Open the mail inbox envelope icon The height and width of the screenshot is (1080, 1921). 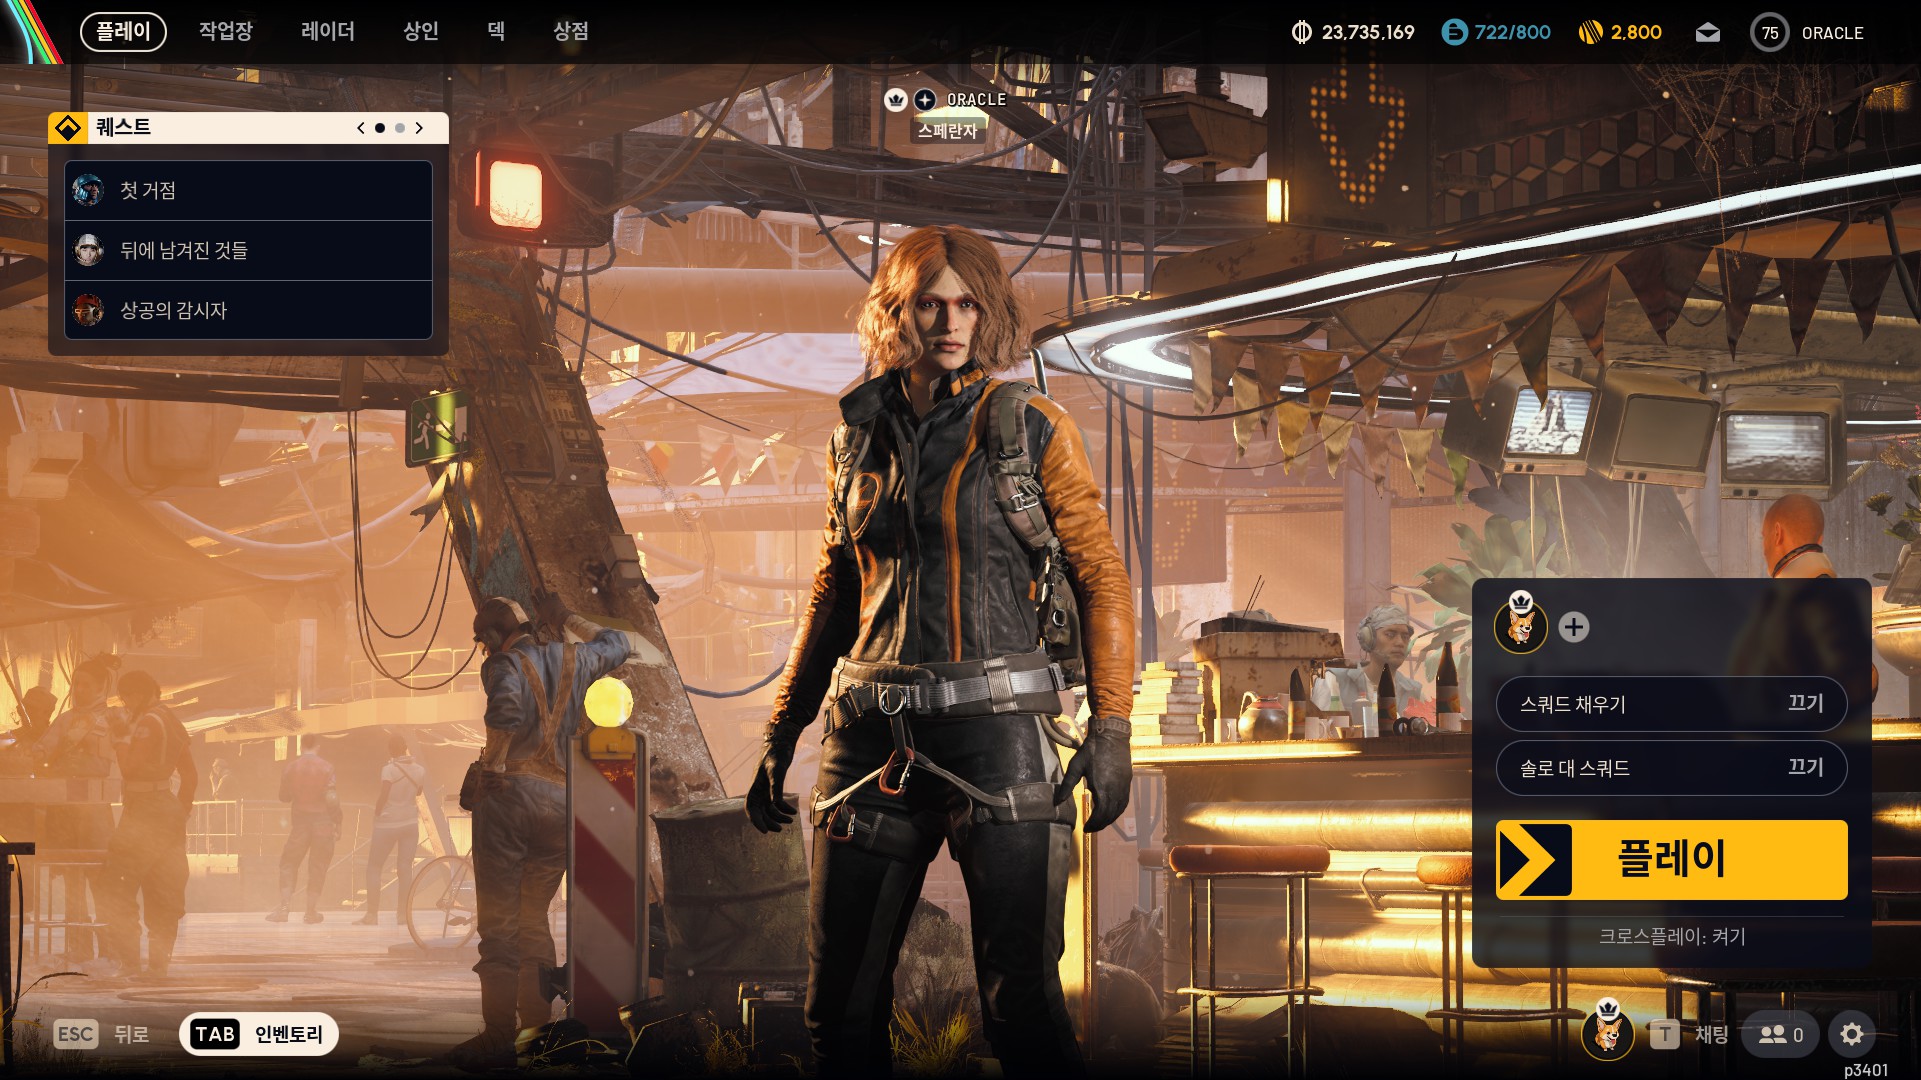(x=1708, y=33)
